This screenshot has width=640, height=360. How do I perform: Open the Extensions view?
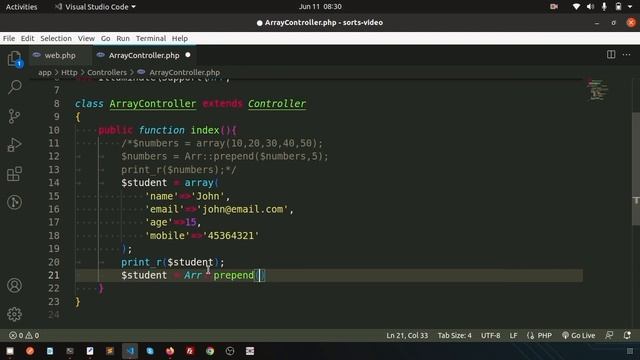15,174
